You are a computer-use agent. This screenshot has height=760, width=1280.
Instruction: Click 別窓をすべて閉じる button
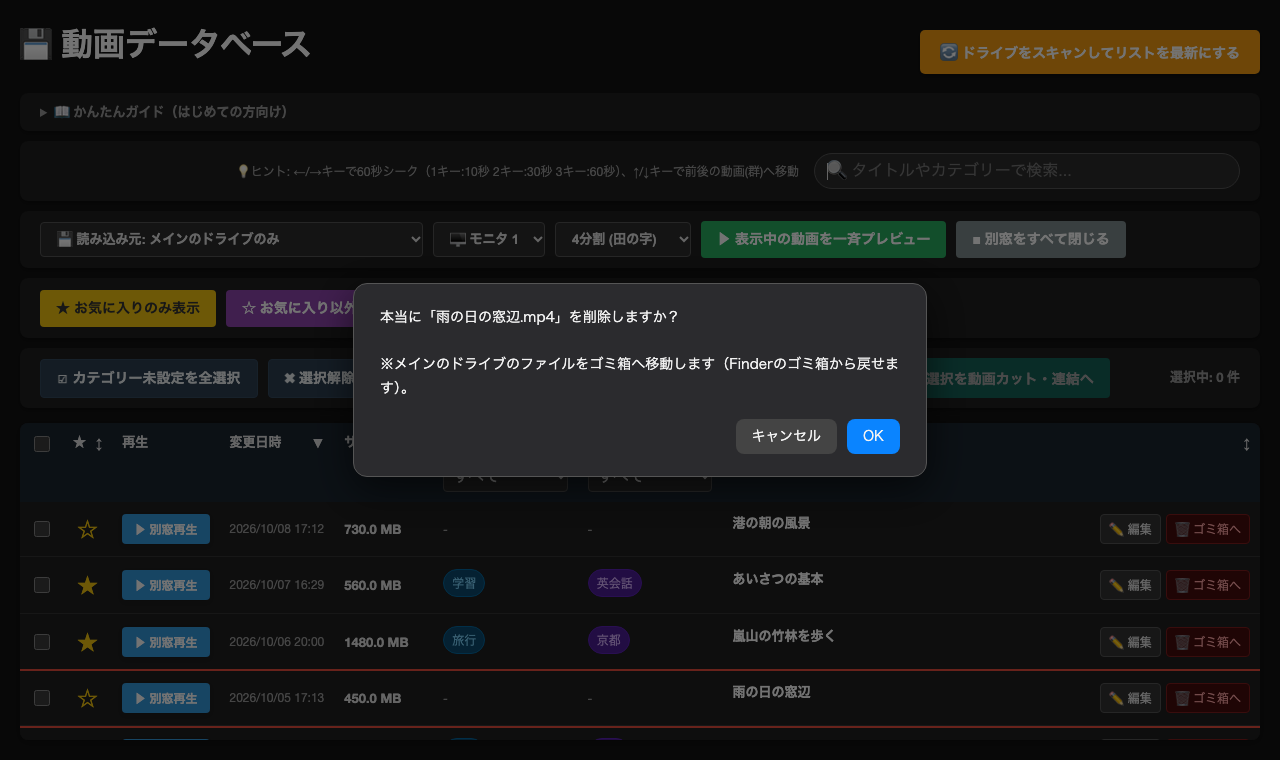[x=1041, y=239]
